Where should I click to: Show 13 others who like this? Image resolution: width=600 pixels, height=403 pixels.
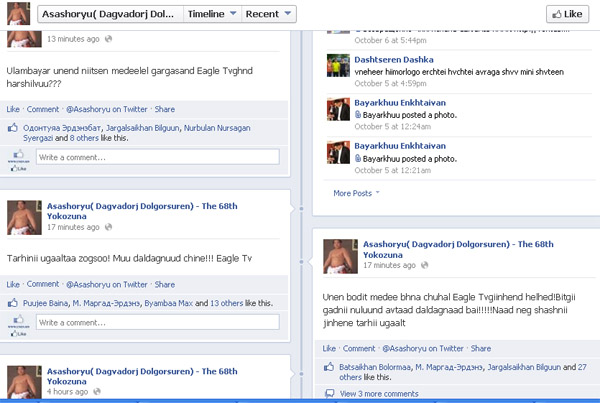[227, 303]
